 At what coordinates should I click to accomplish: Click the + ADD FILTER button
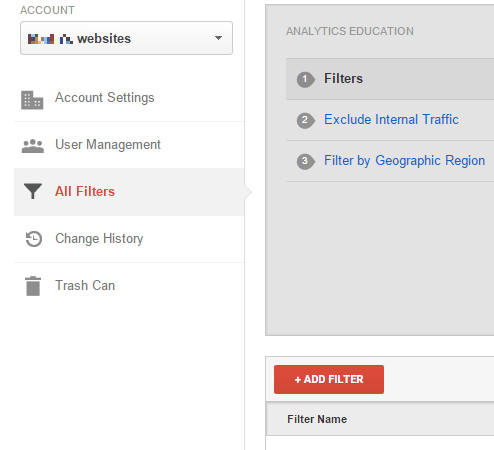[x=329, y=379]
